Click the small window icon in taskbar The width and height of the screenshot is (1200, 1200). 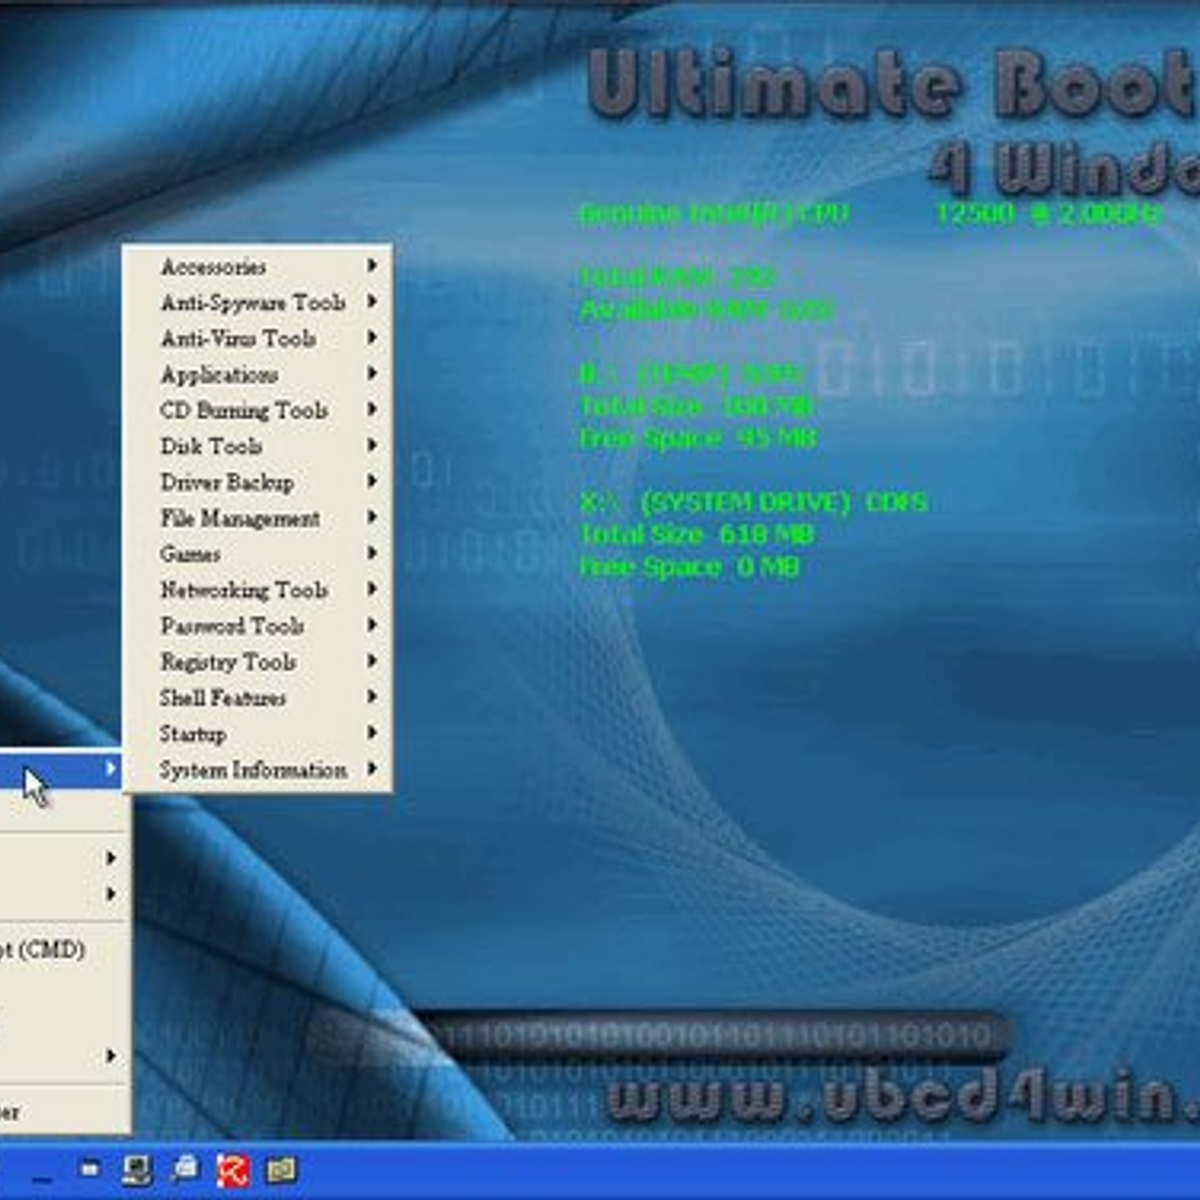89,1167
